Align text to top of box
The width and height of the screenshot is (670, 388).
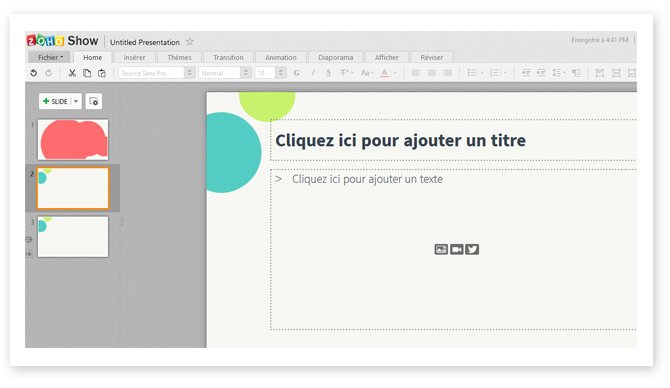(599, 73)
